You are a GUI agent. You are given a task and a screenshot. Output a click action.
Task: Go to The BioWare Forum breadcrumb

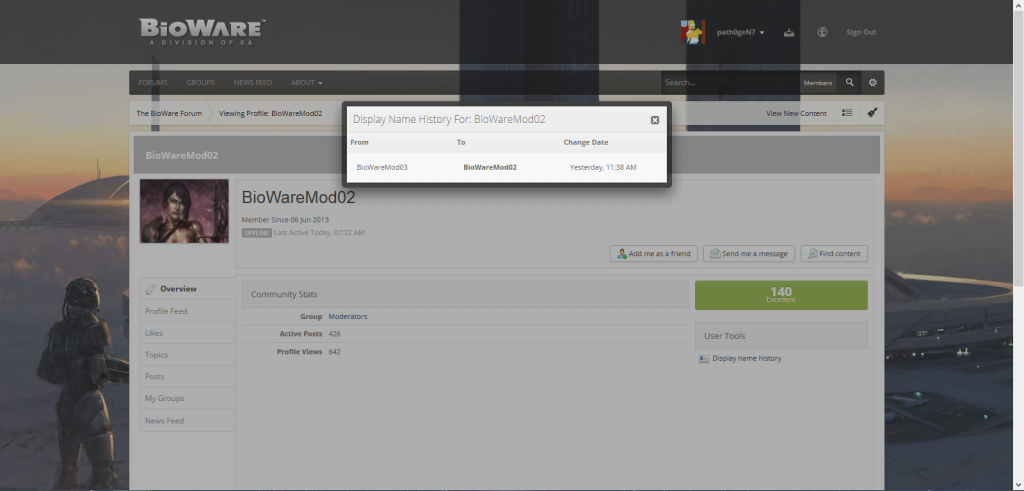pos(169,114)
